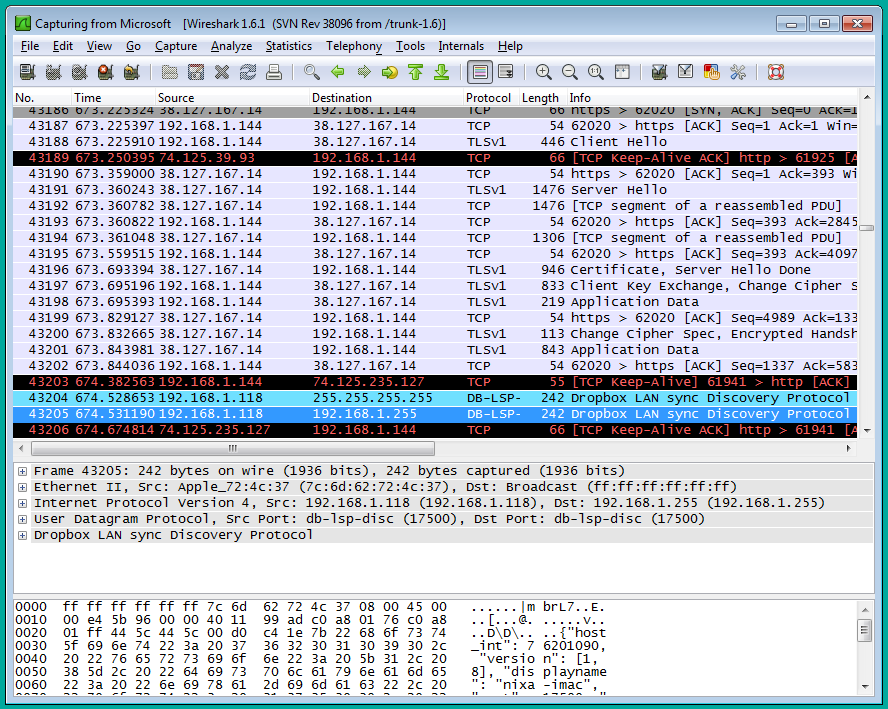Go to packet number icon

[390, 72]
